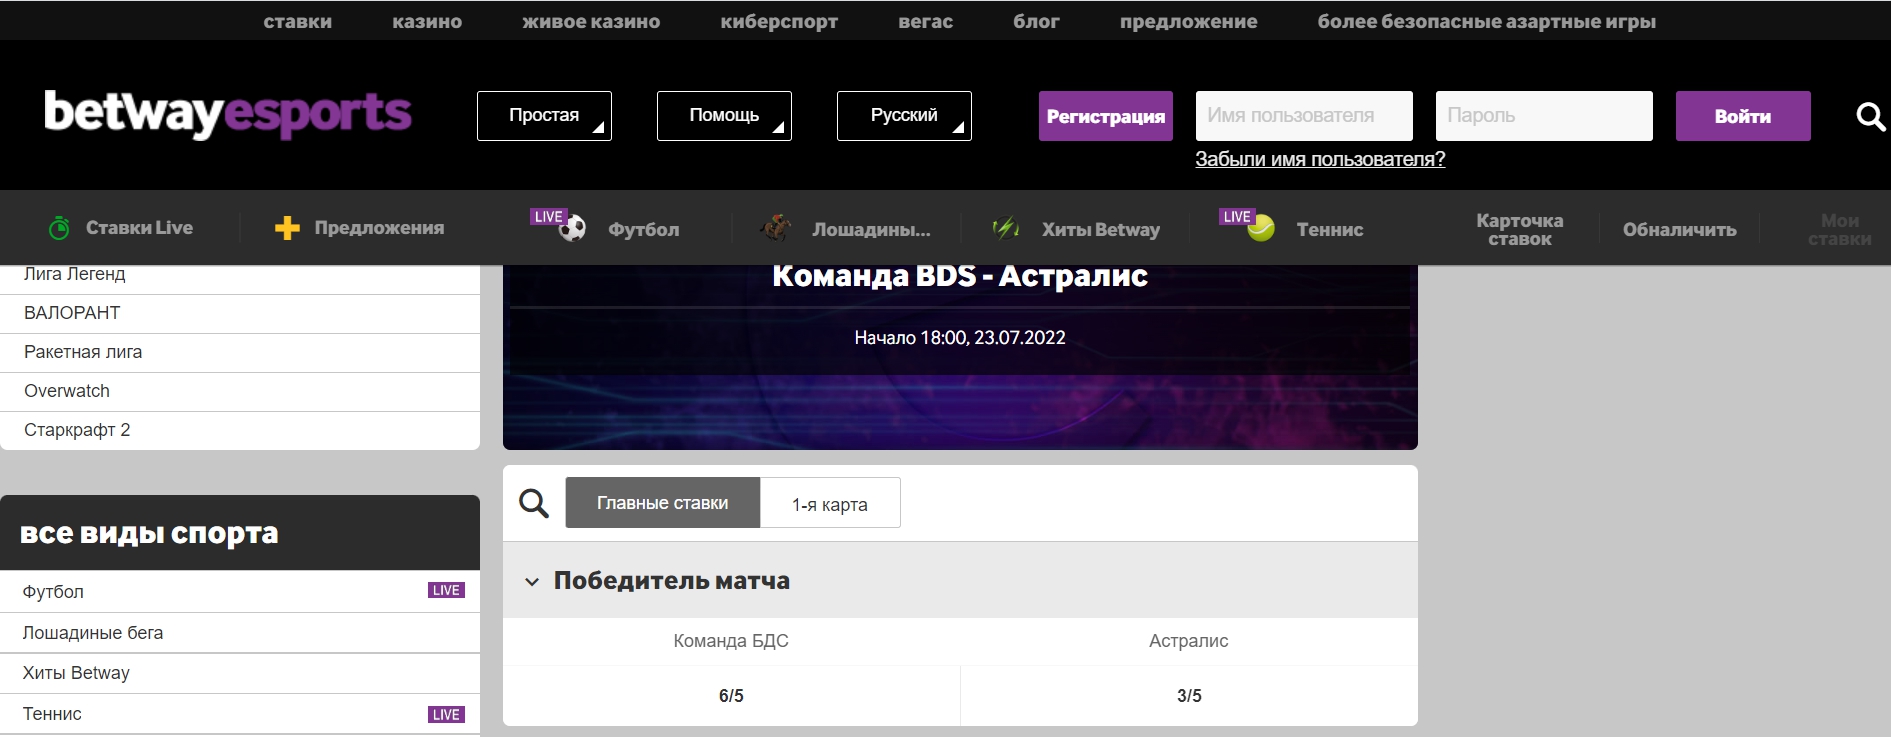Open the Русский language dropdown
Image resolution: width=1891 pixels, height=737 pixels.
click(904, 116)
